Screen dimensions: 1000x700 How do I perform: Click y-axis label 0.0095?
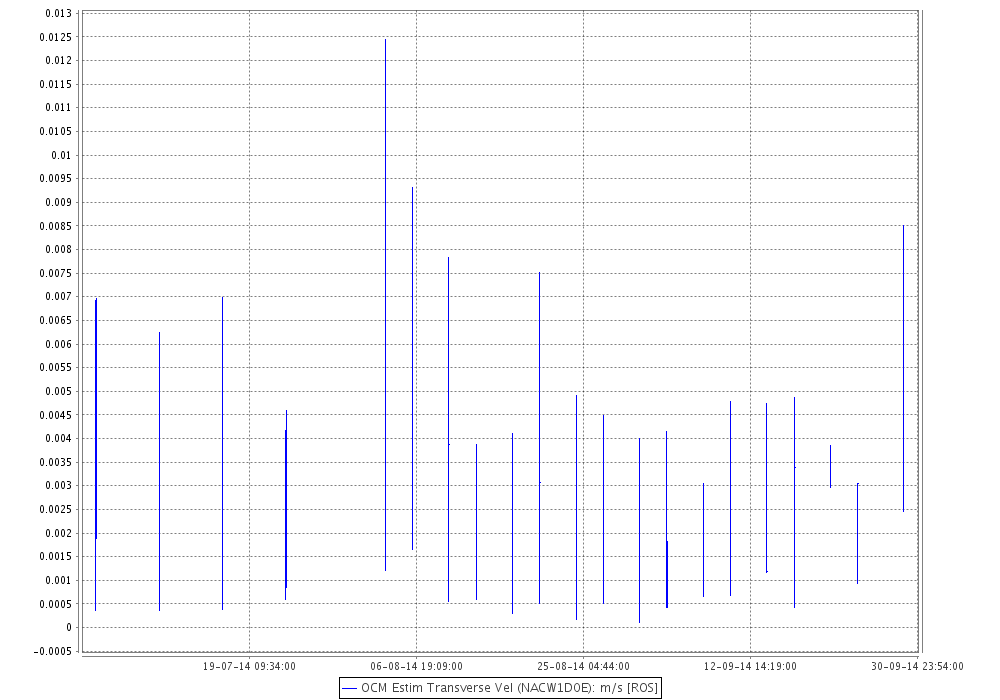point(55,179)
